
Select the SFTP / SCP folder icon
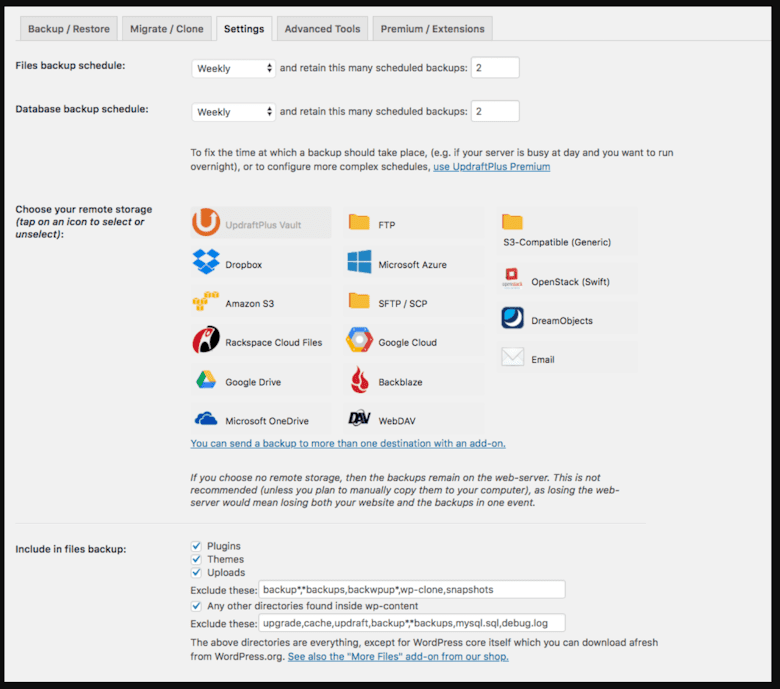click(359, 300)
